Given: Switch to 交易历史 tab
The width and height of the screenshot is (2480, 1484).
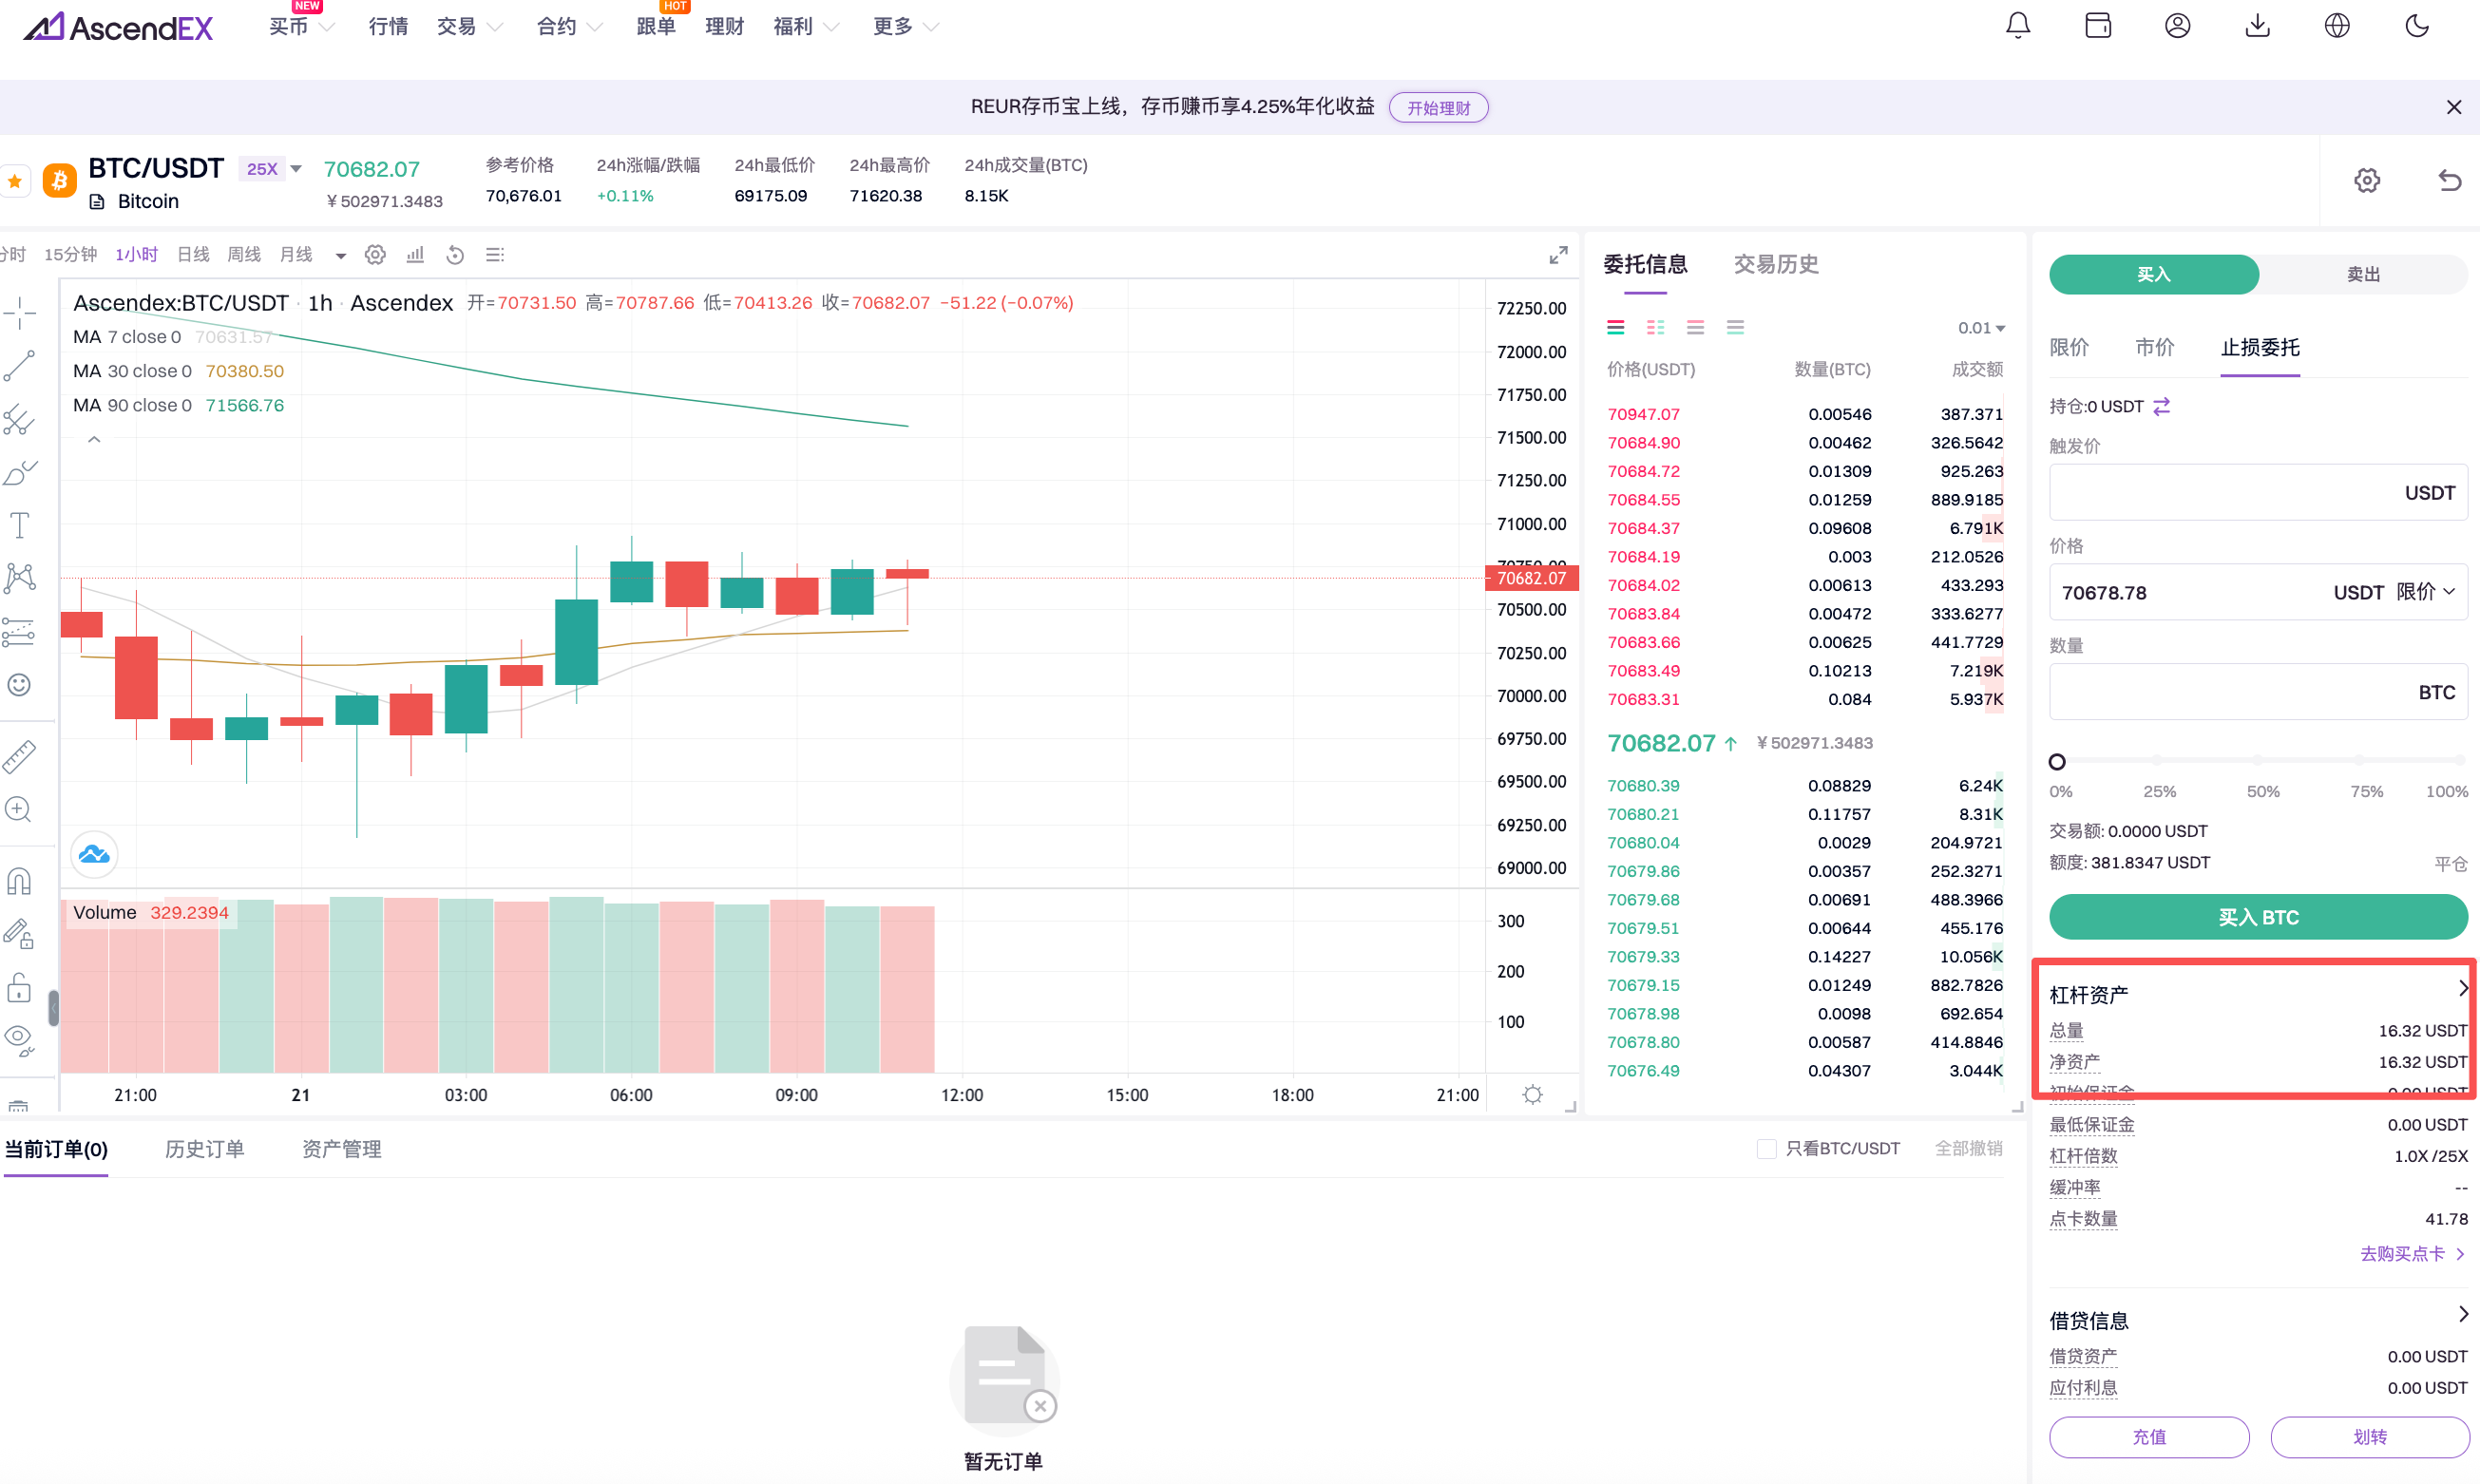Looking at the screenshot, I should (x=1775, y=264).
